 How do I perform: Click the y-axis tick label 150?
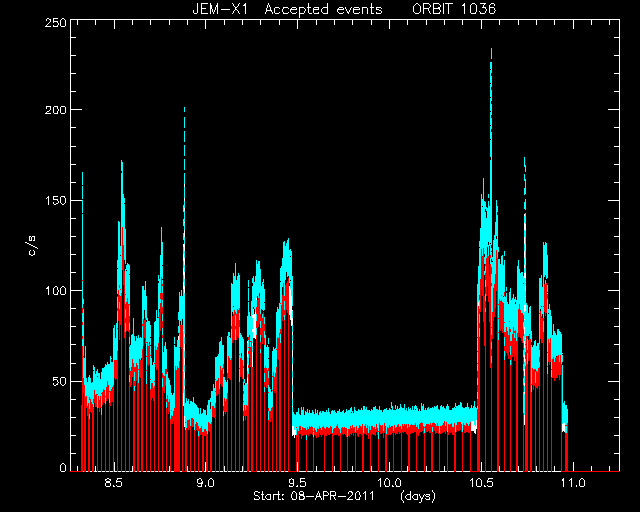(x=55, y=200)
